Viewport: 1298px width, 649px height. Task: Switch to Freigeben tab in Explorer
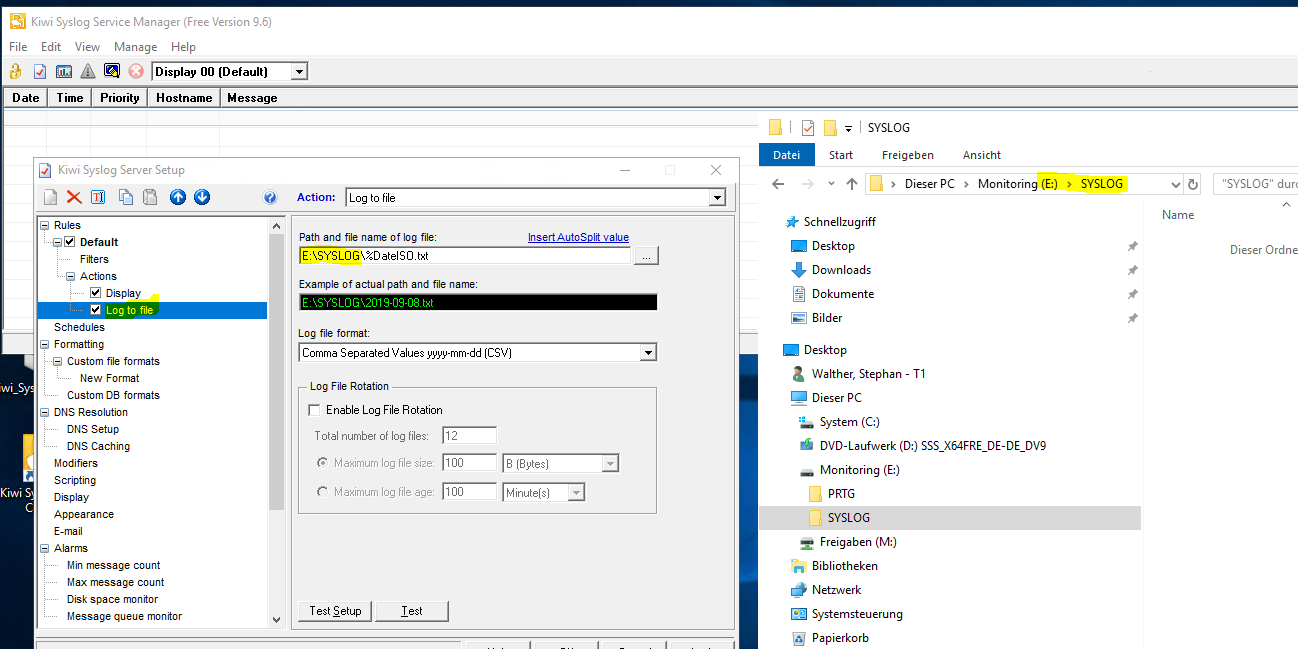pos(908,155)
